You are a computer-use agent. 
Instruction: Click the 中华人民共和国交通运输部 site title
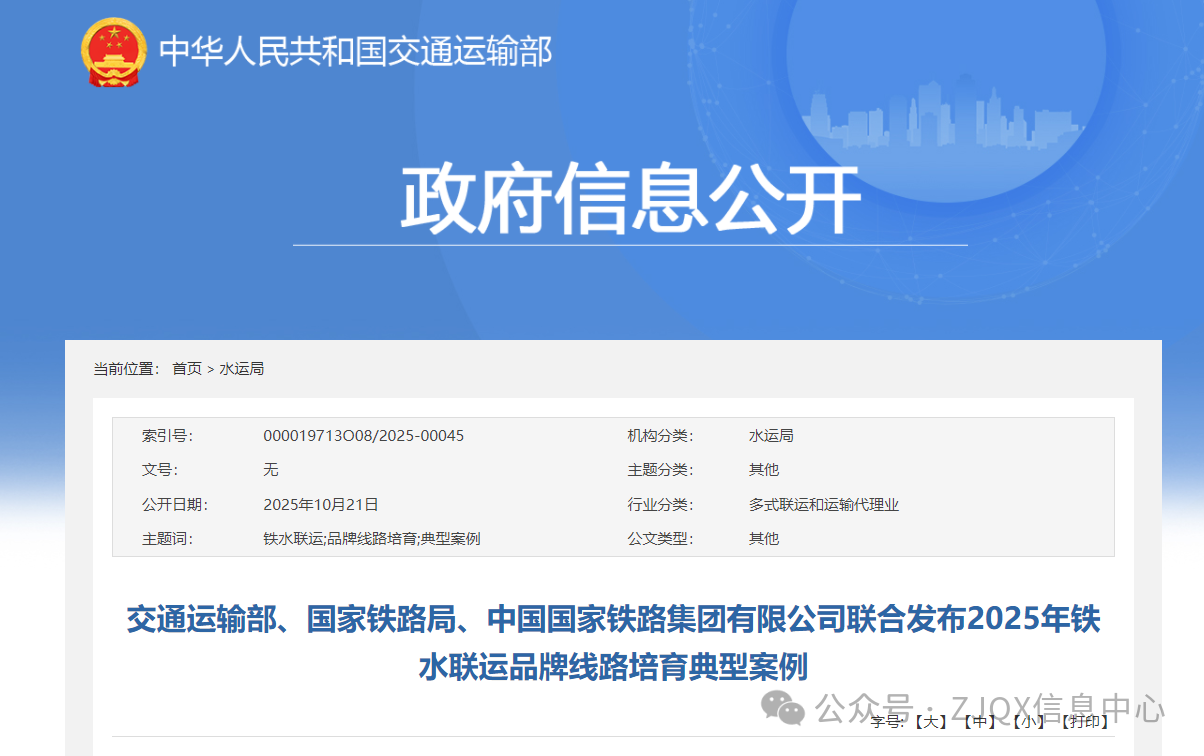tap(356, 52)
